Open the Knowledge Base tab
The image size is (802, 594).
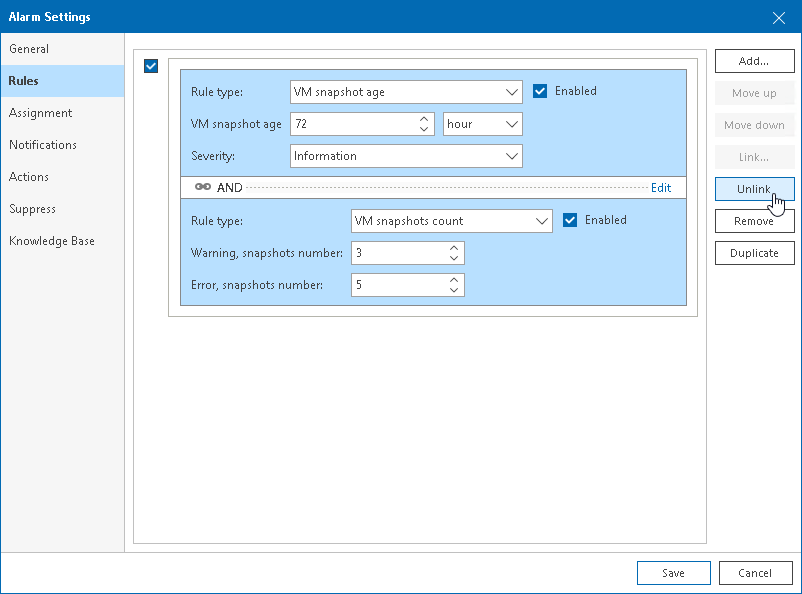click(x=62, y=241)
